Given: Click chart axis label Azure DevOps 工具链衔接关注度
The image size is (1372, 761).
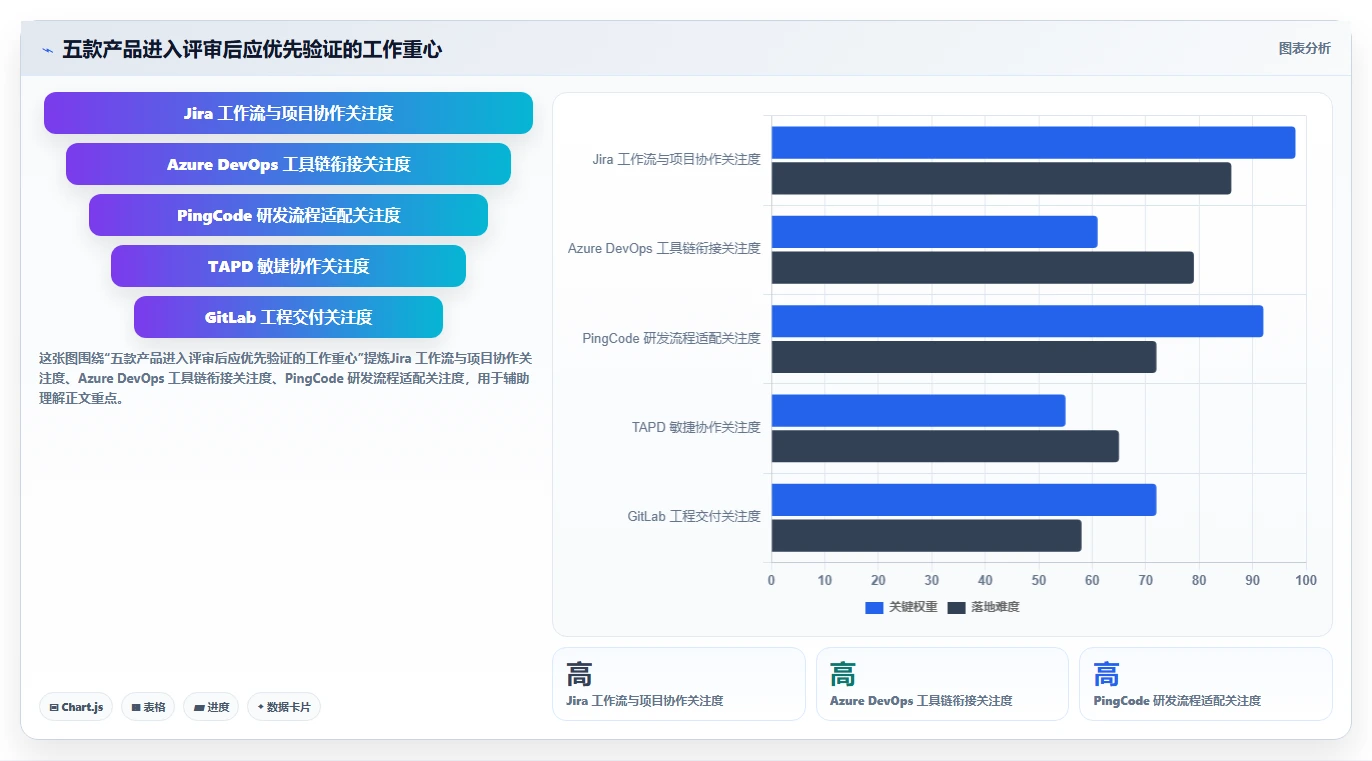Looking at the screenshot, I should pos(664,248).
